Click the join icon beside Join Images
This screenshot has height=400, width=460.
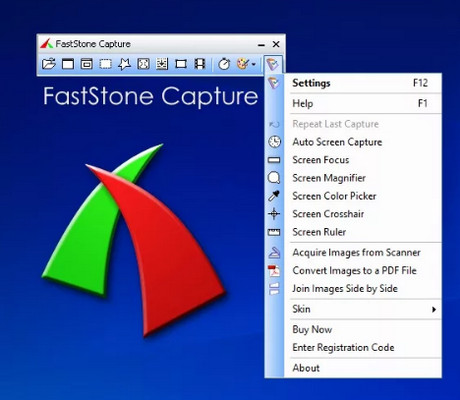(x=274, y=289)
